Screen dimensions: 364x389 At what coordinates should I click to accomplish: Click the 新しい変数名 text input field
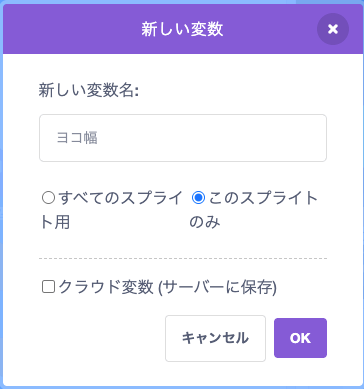click(x=183, y=138)
